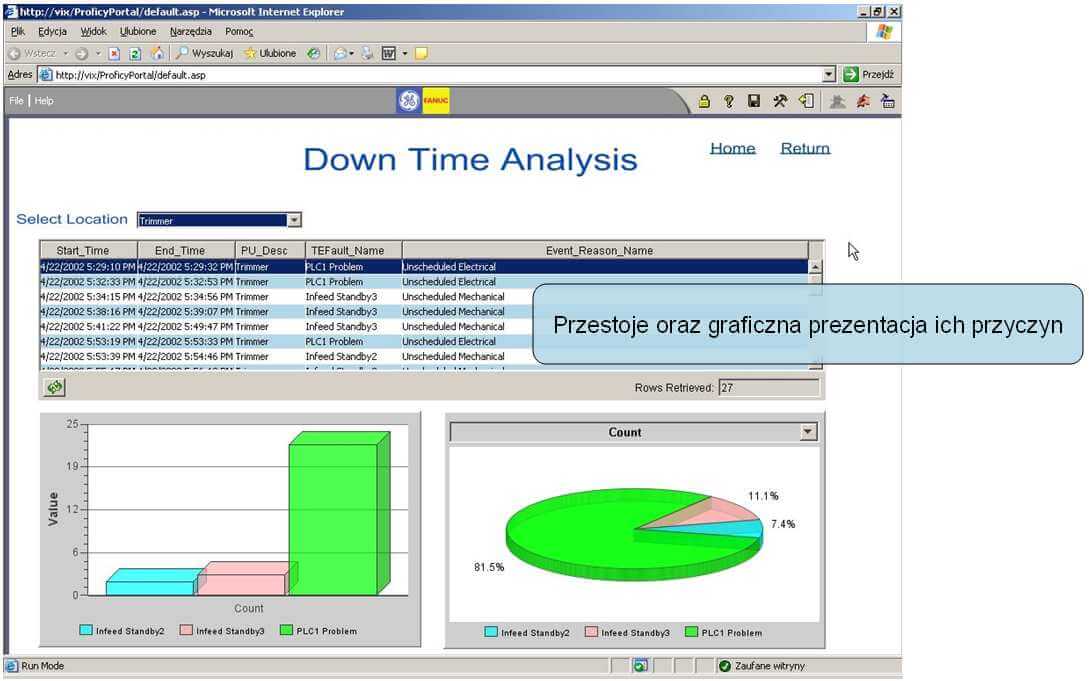
Task: Click the rightmost portal toolbar icon with the arrow
Action: click(888, 101)
